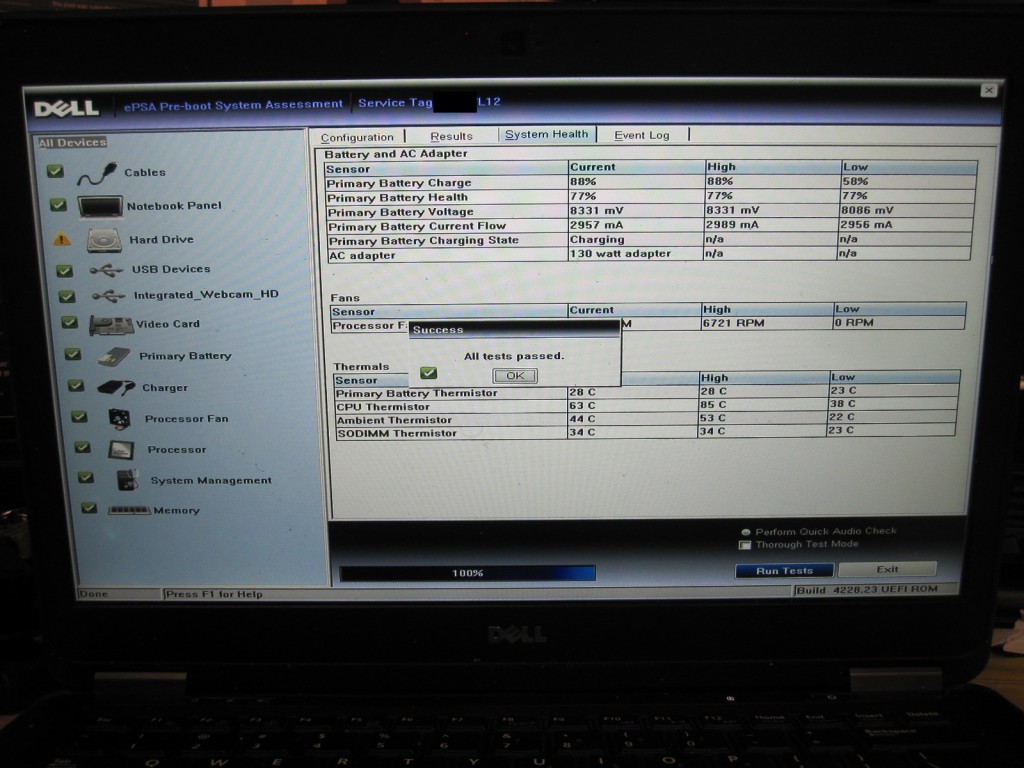Click the CPU Thermistor row label
1024x768 pixels.
(383, 407)
